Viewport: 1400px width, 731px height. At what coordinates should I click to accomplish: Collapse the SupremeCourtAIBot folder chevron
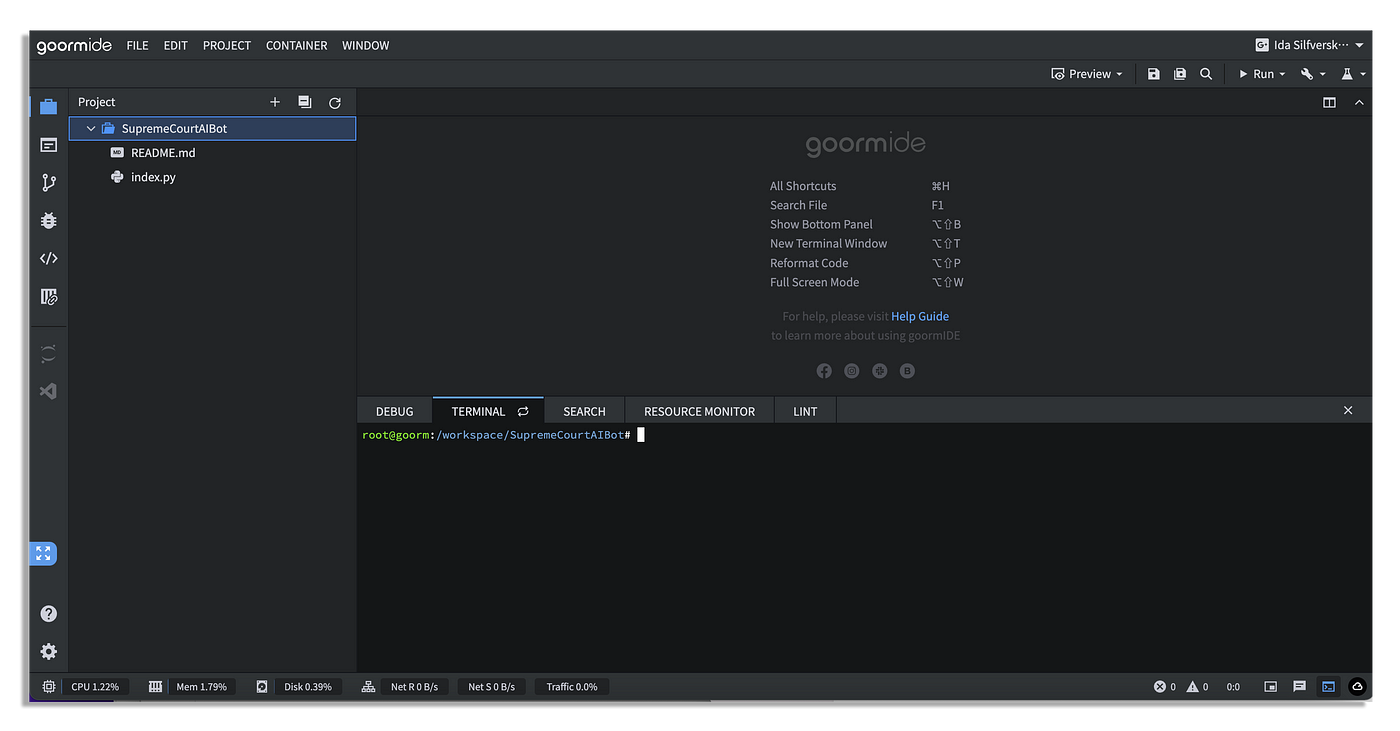coord(91,128)
